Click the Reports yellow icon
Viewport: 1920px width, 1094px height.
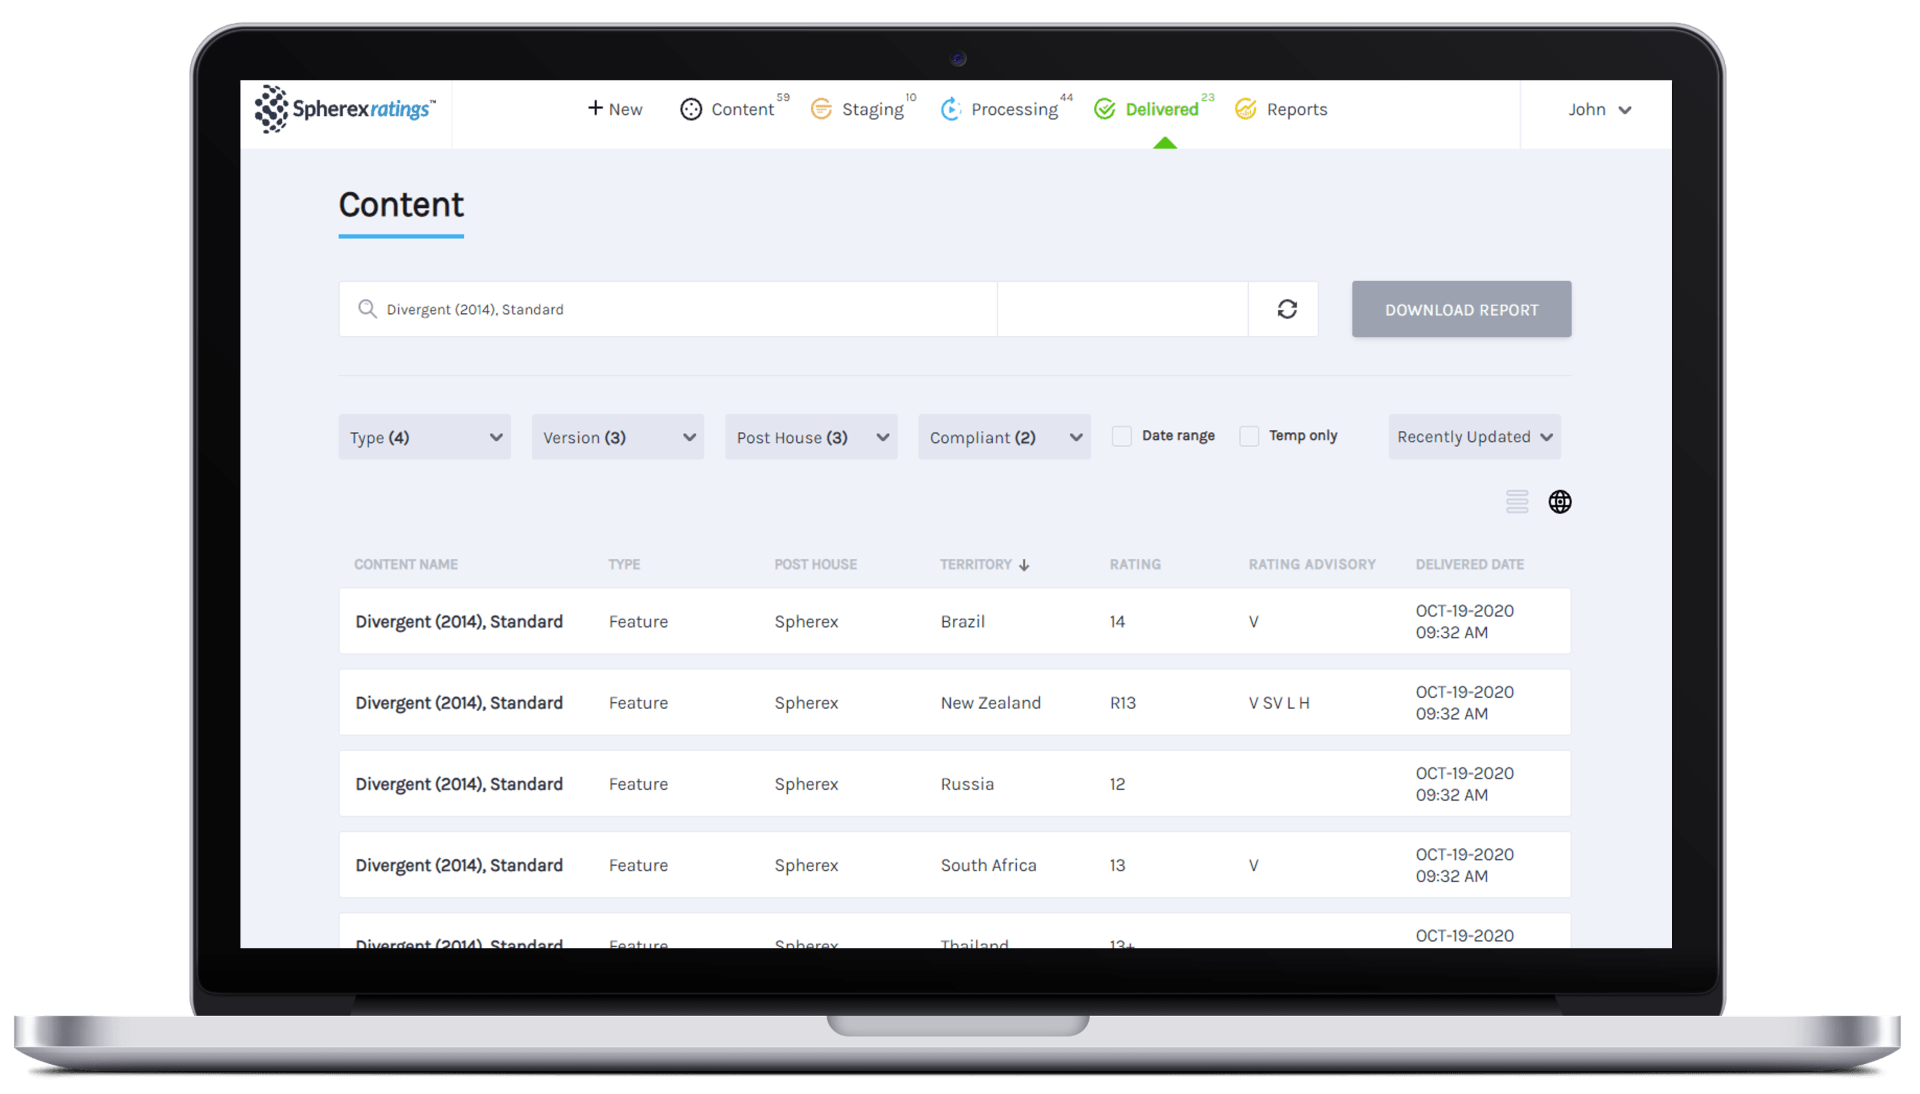pos(1246,109)
